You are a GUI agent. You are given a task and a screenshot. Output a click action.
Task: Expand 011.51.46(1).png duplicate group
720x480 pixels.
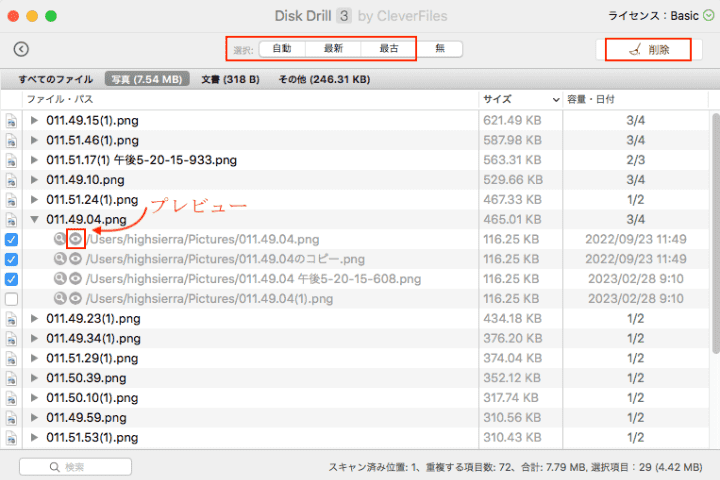coord(34,140)
